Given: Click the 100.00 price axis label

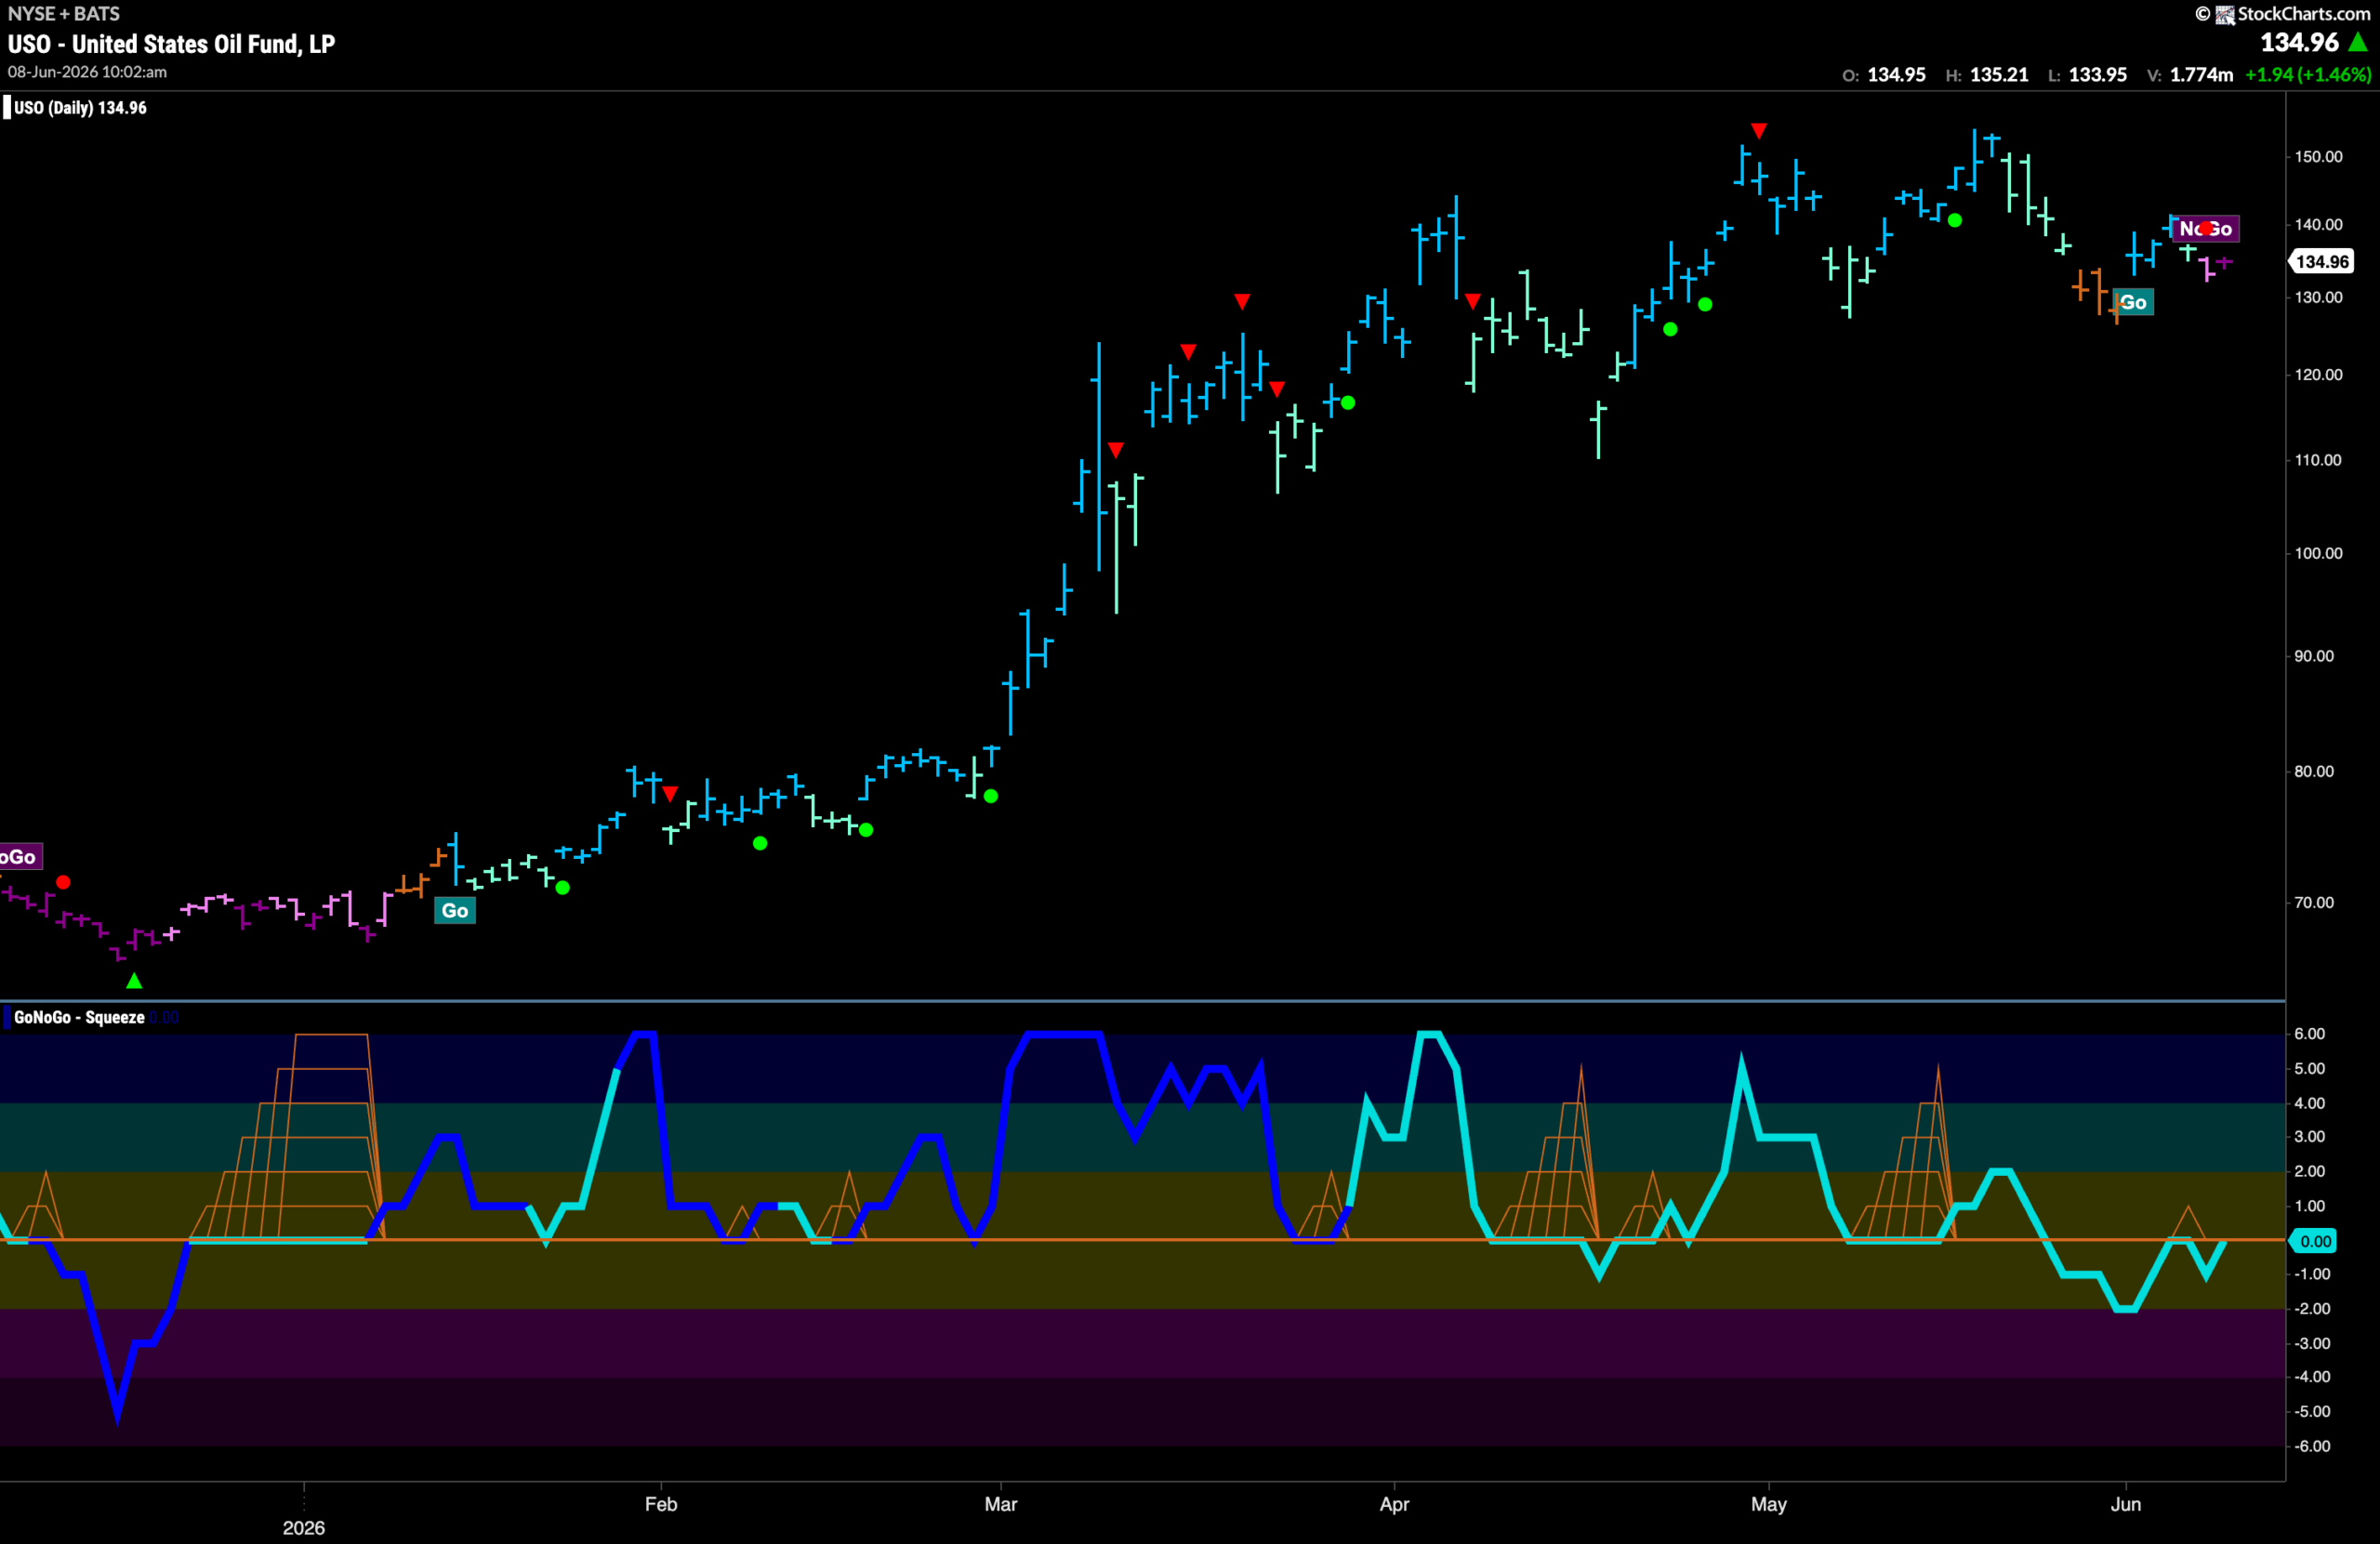Looking at the screenshot, I should 2317,553.
